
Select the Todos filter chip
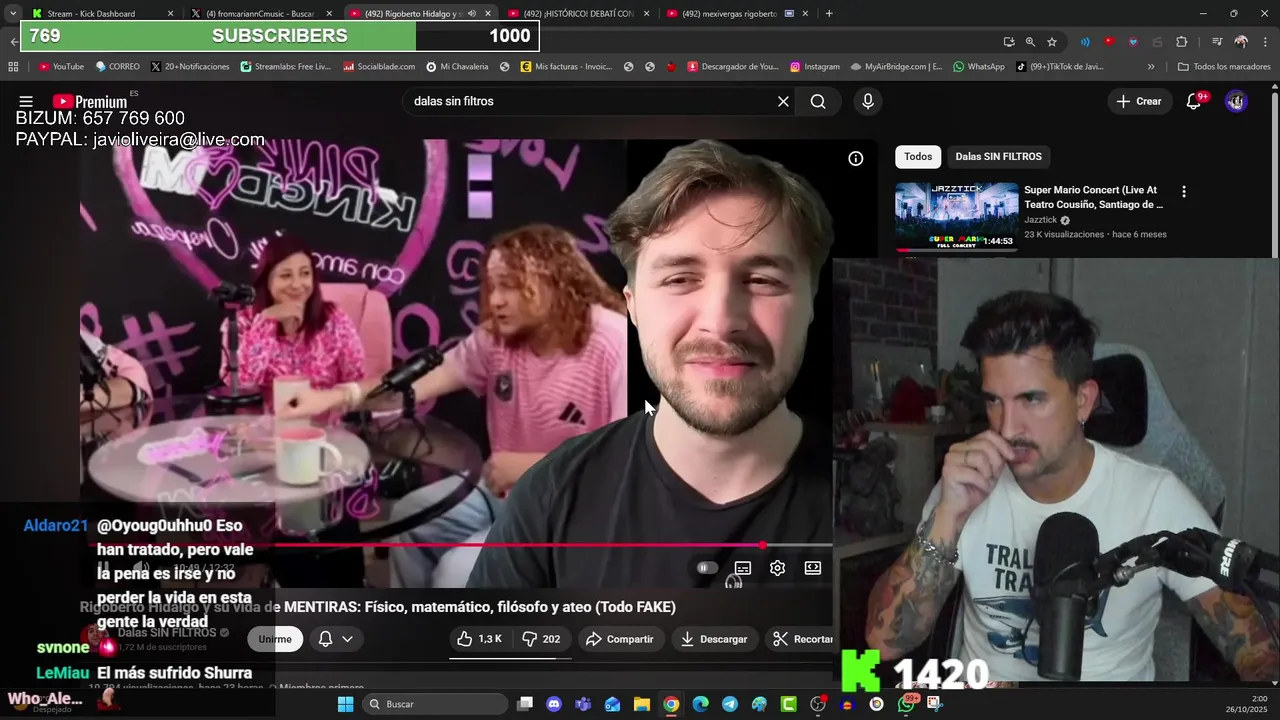tap(918, 156)
